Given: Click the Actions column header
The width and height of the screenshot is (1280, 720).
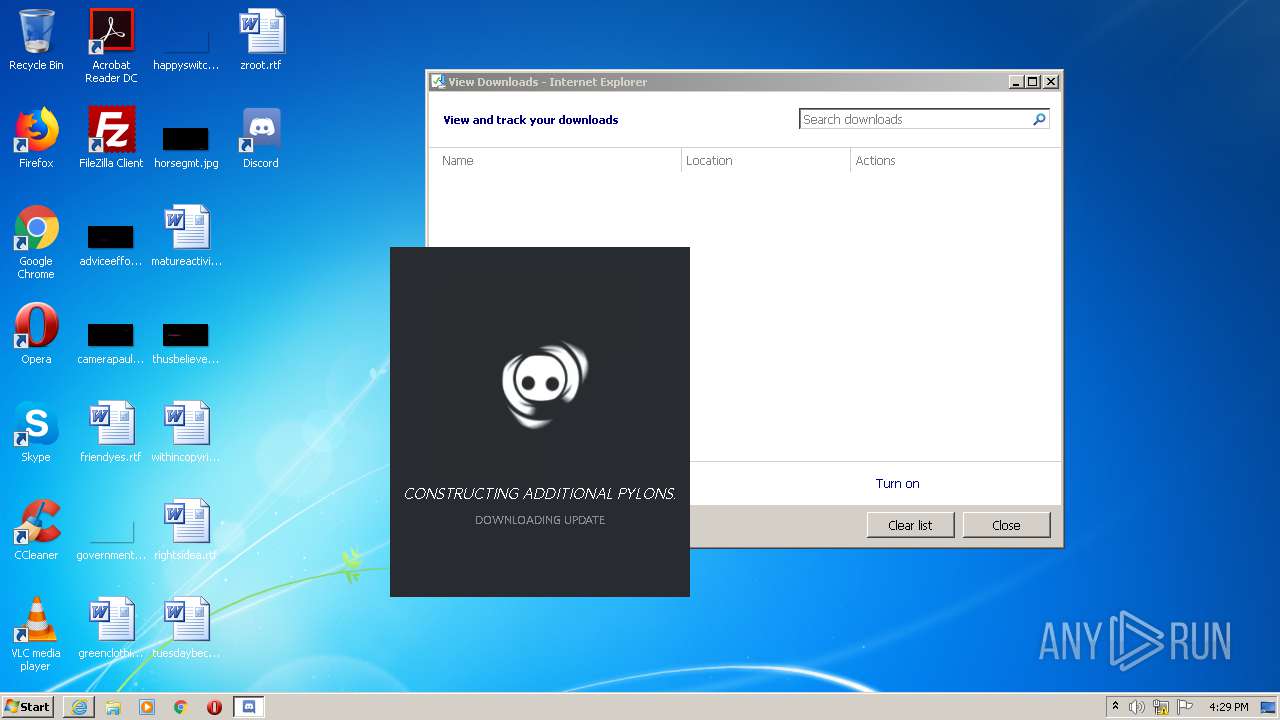Looking at the screenshot, I should click(x=955, y=160).
